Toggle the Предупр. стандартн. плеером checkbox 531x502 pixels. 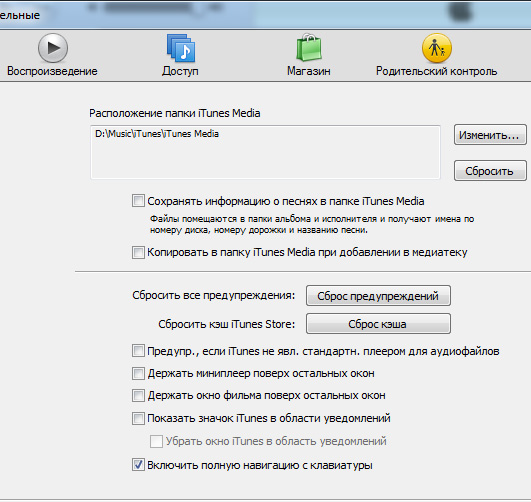point(138,351)
